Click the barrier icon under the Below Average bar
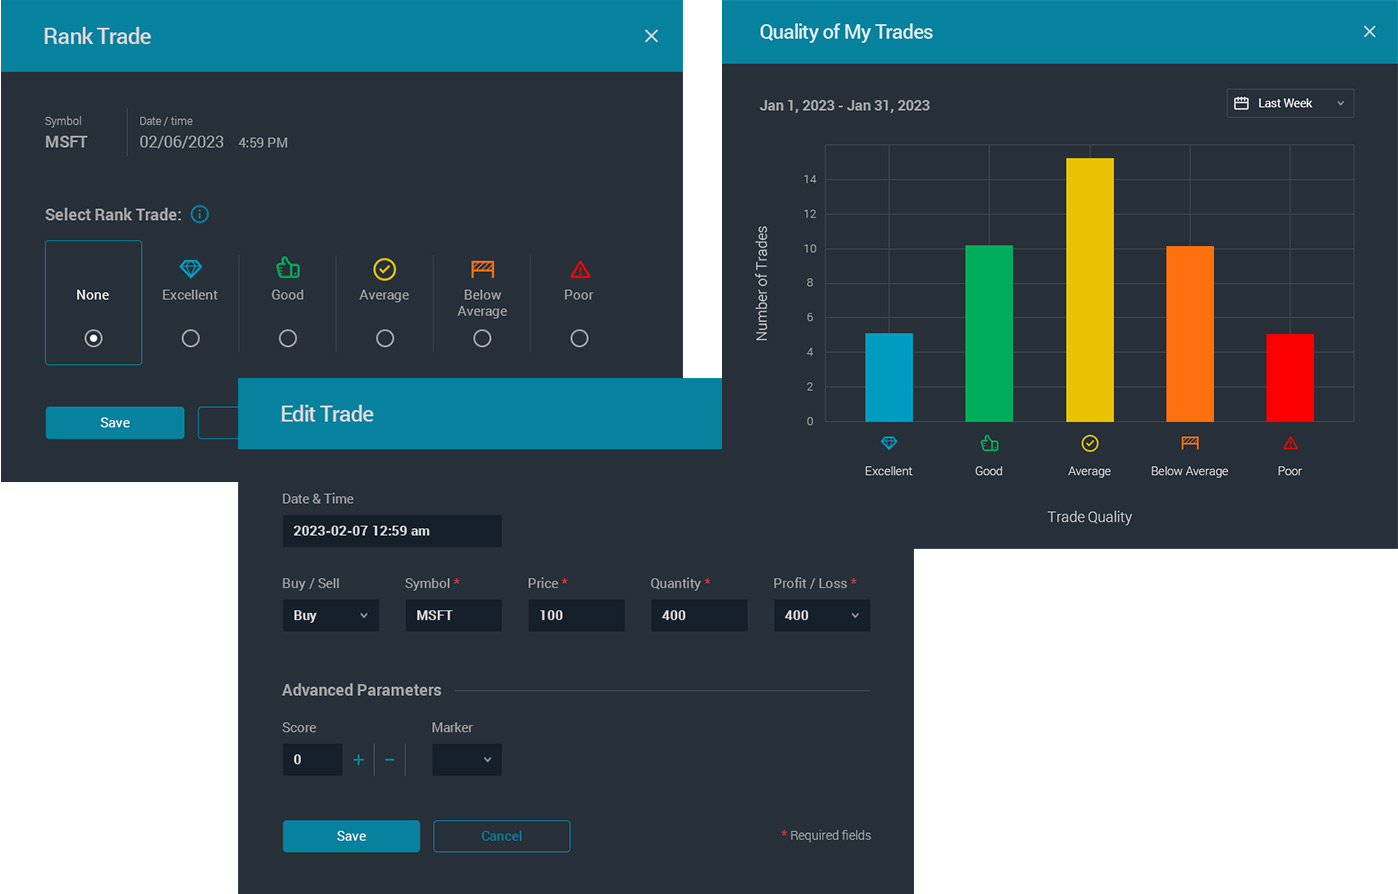1398x894 pixels. pyautogui.click(x=1190, y=443)
